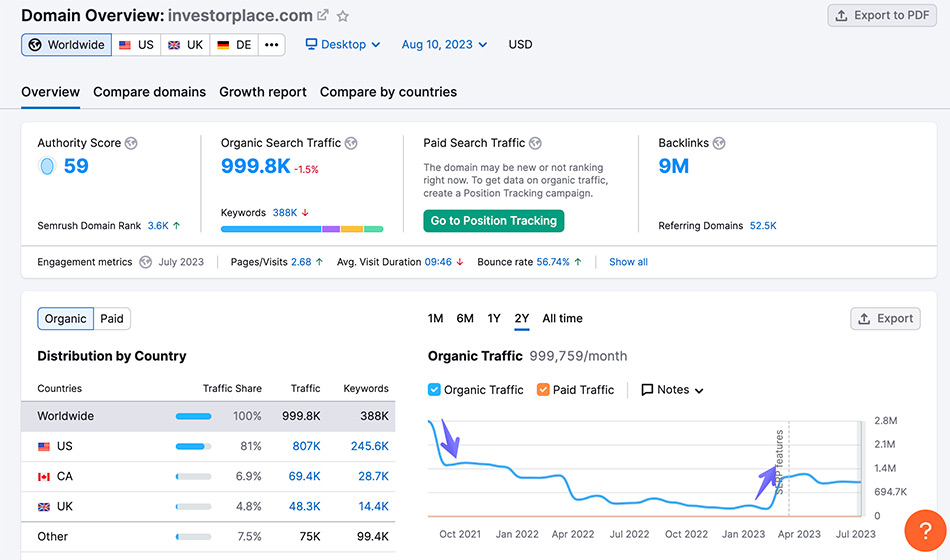Select the Worldwide database button
Viewport: 950px width, 560px height.
(67, 45)
